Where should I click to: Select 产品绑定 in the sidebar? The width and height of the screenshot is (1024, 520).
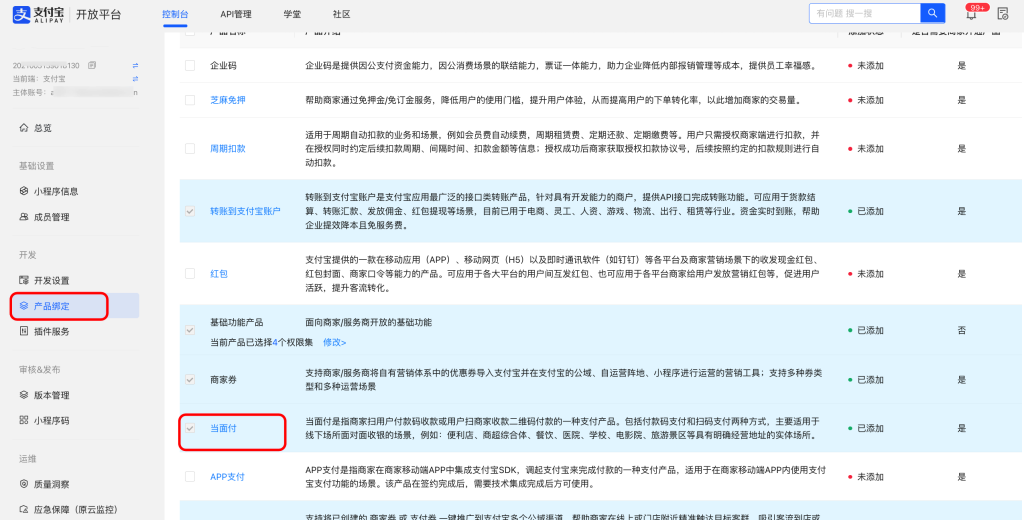51,305
